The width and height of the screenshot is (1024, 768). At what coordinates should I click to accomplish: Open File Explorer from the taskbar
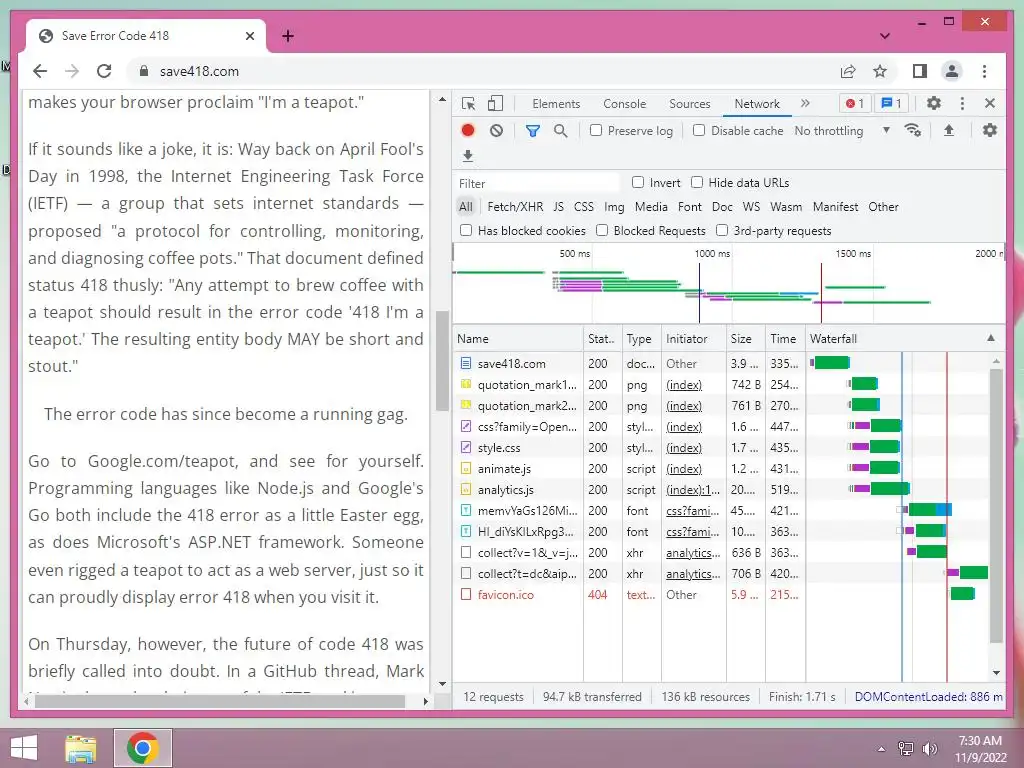pyautogui.click(x=80, y=748)
